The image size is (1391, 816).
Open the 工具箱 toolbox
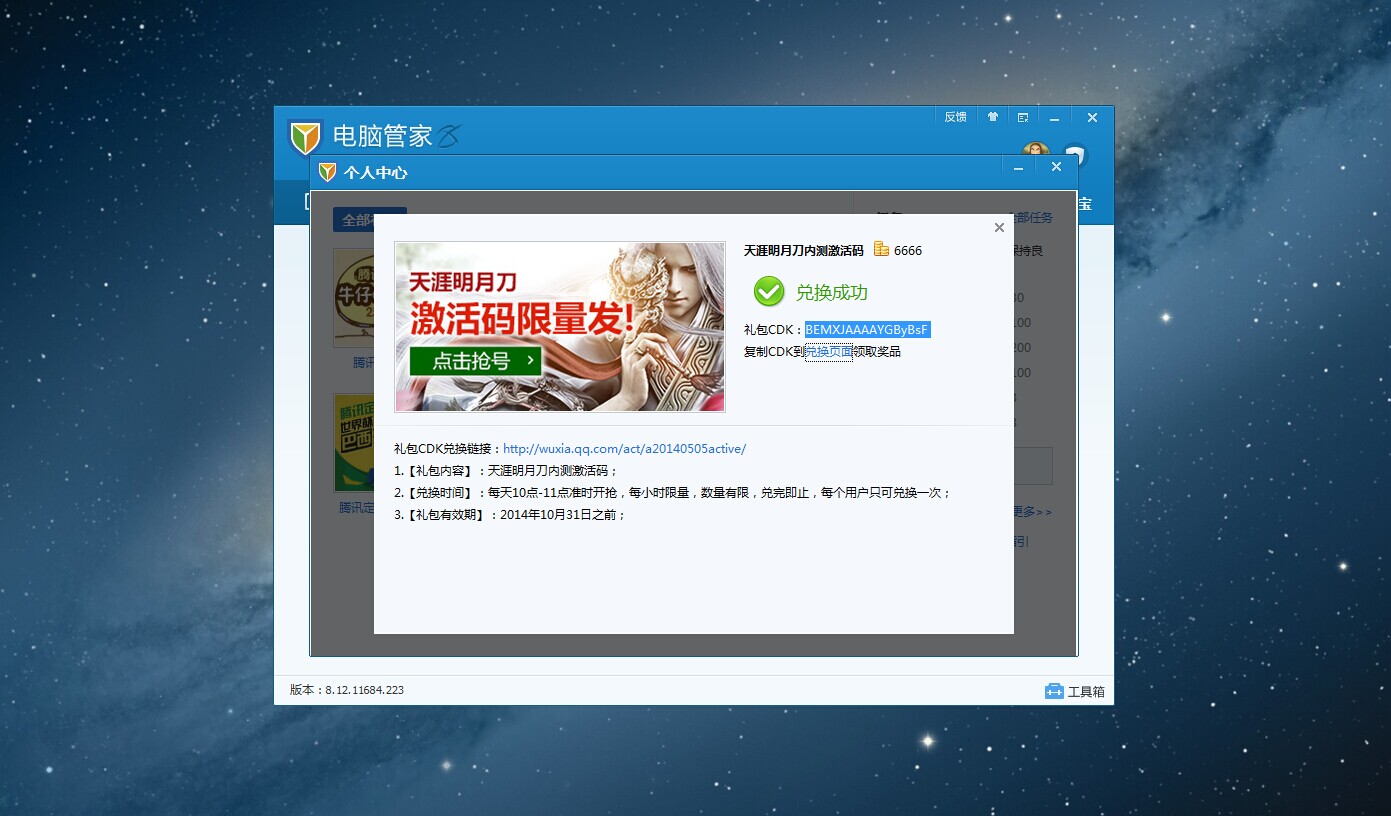pos(1075,691)
